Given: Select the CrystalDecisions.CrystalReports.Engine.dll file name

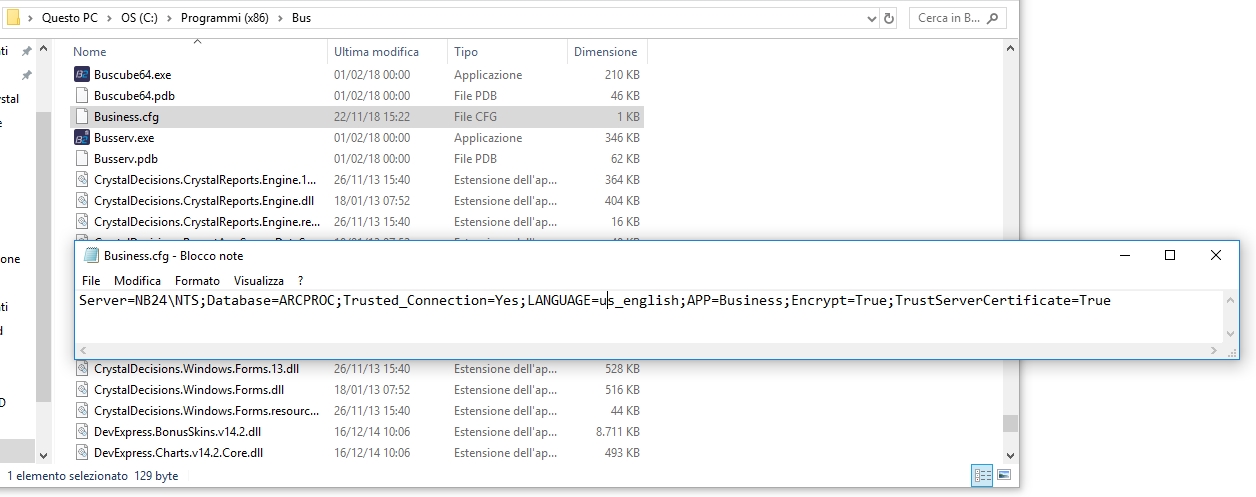Looking at the screenshot, I should pyautogui.click(x=204, y=201).
